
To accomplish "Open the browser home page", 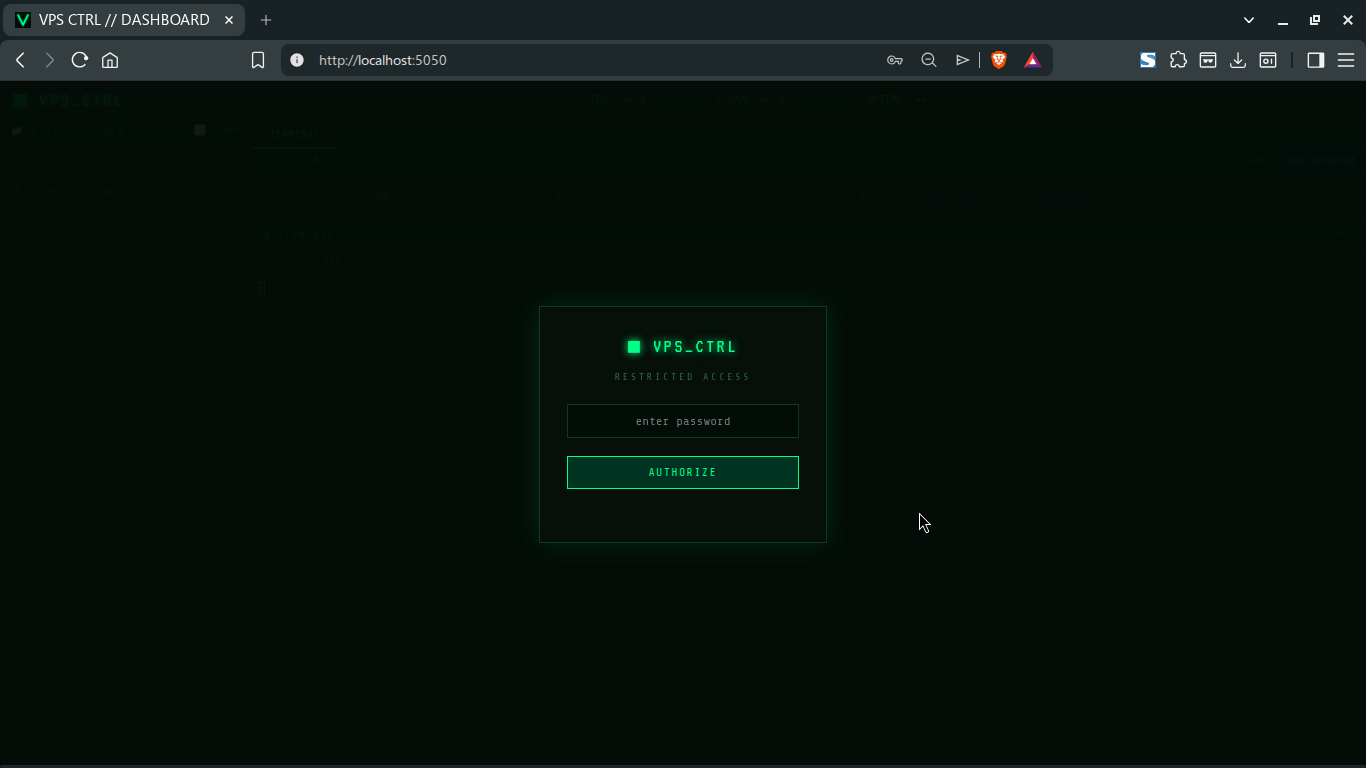I will pyautogui.click(x=110, y=60).
